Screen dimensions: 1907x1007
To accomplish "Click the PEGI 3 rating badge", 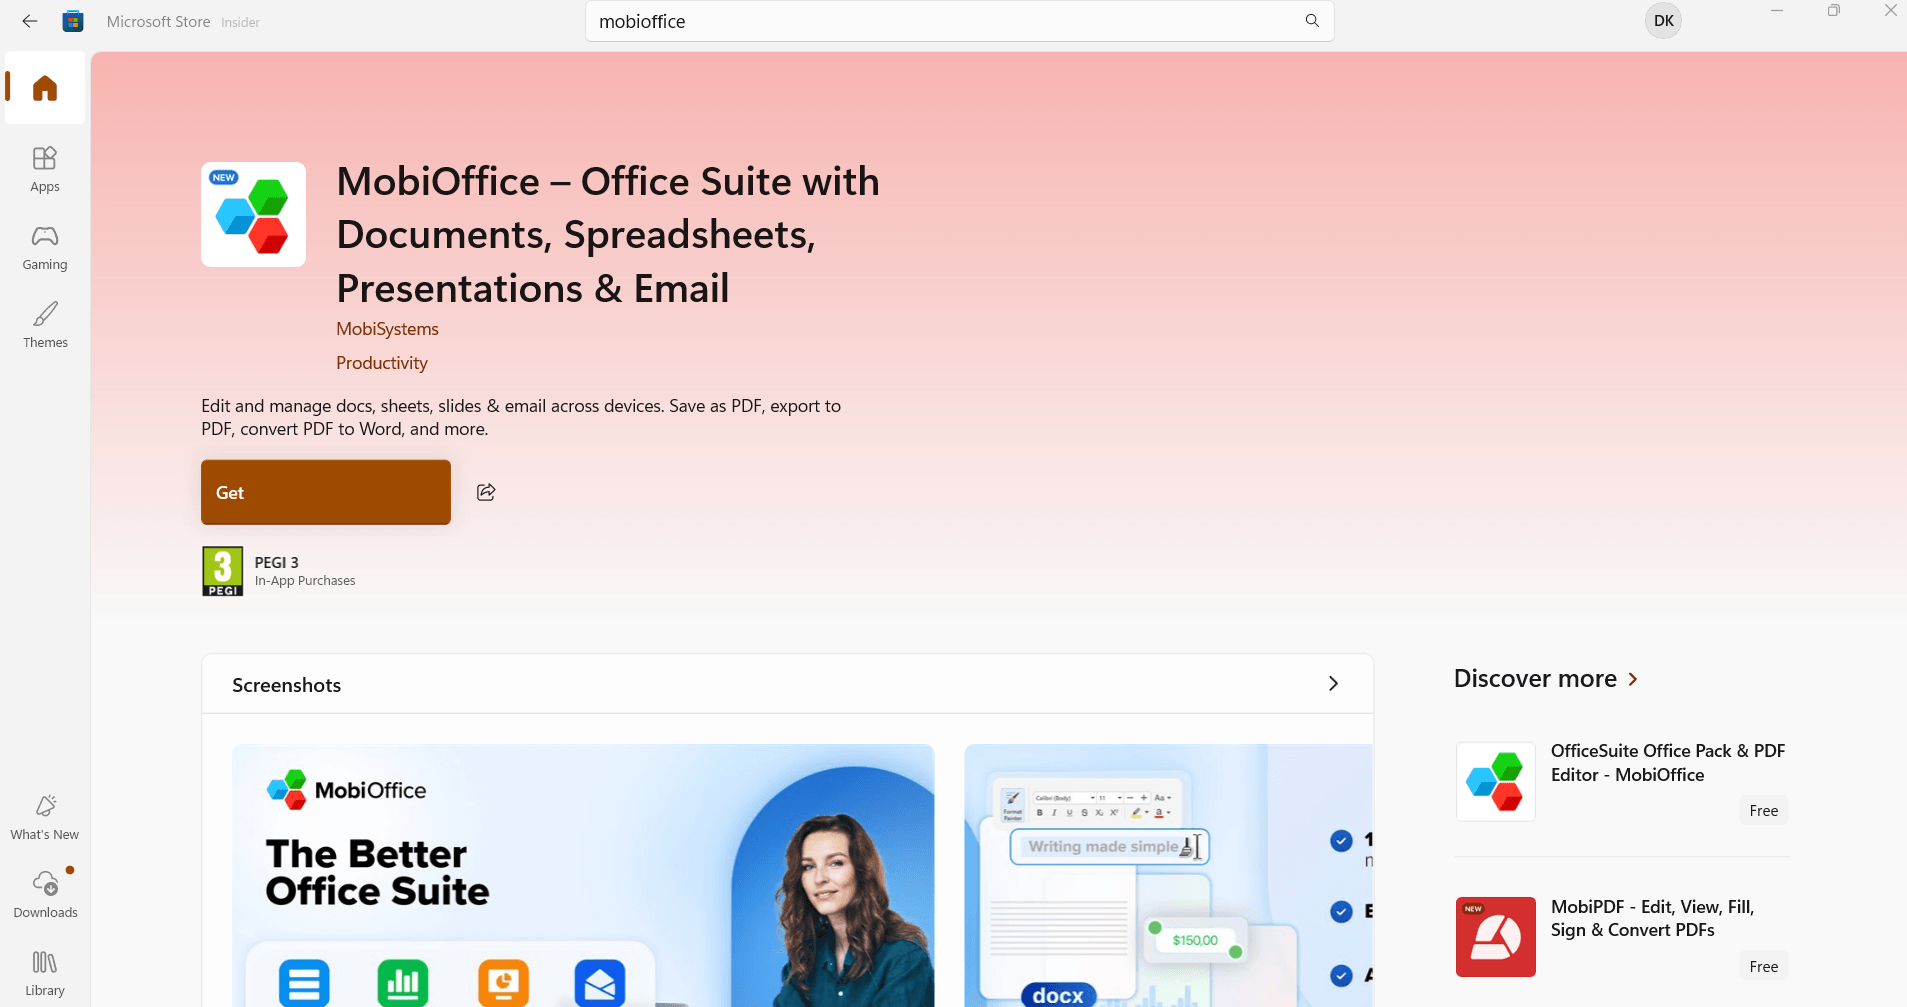I will point(222,571).
